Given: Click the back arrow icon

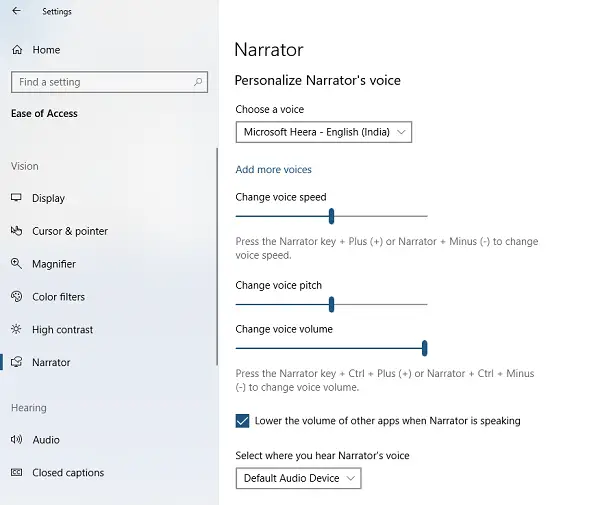Looking at the screenshot, I should tap(16, 11).
